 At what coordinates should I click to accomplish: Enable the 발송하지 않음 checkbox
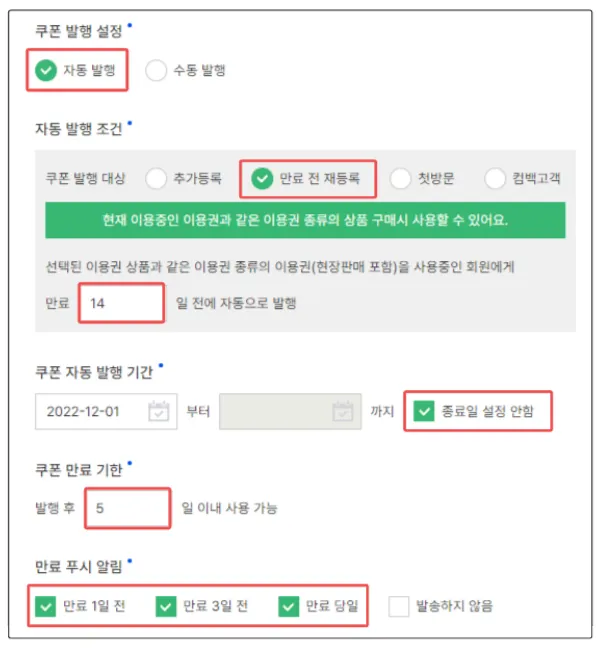point(400,605)
